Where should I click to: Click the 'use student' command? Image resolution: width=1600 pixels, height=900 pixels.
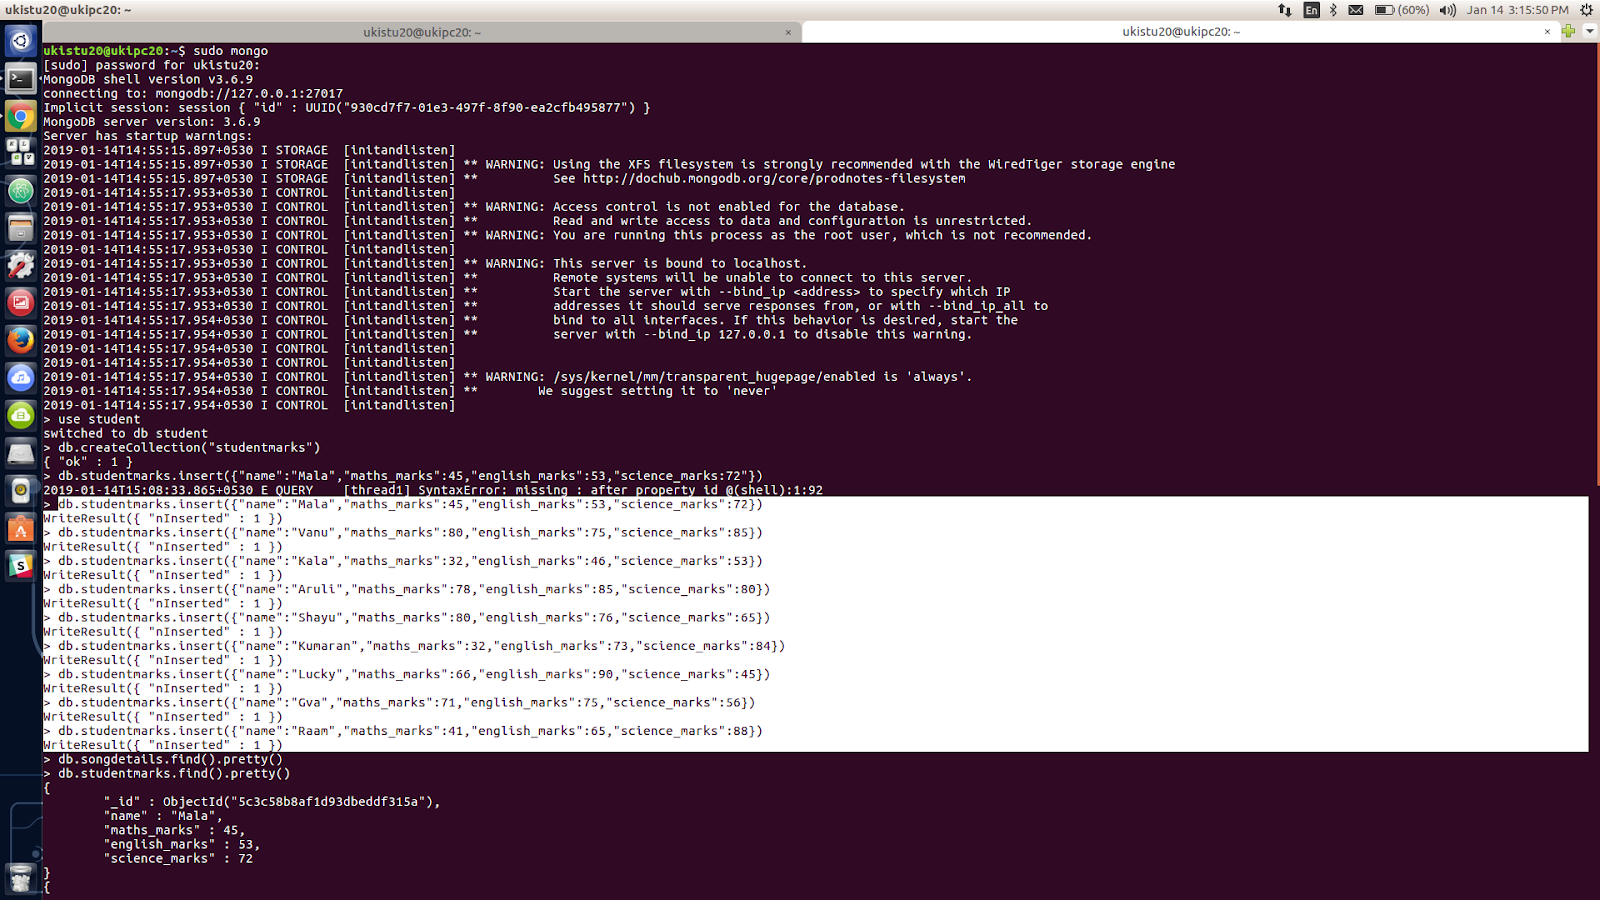[x=99, y=419]
